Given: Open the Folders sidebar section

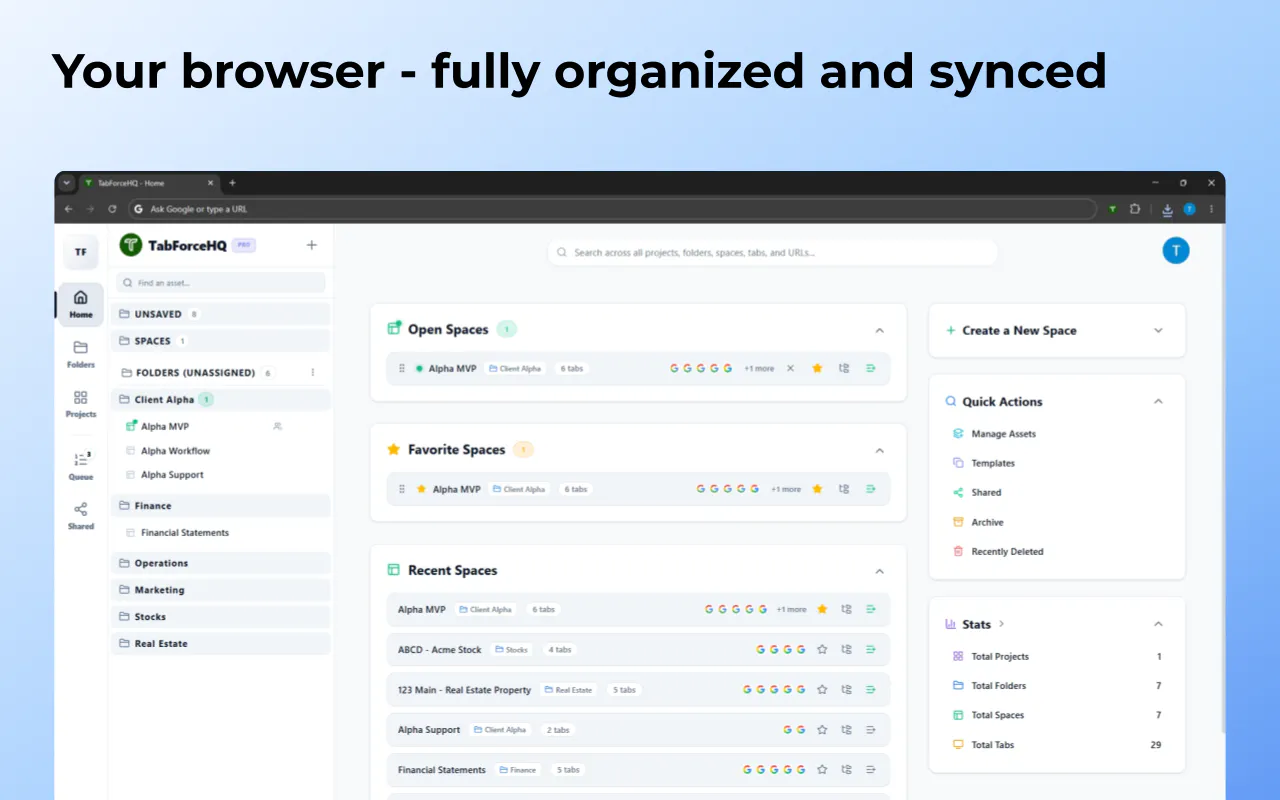Looking at the screenshot, I should point(81,354).
